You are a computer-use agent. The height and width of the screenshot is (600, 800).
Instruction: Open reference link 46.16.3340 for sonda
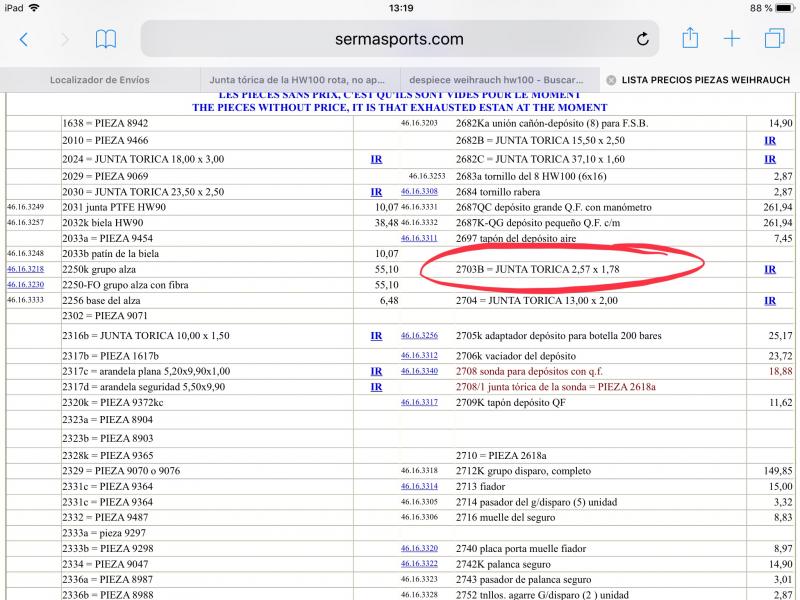click(419, 371)
